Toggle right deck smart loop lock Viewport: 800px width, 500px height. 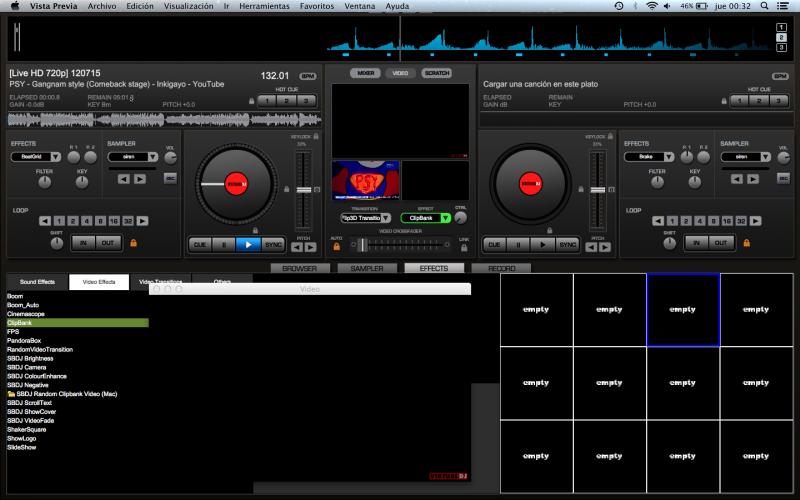tap(747, 243)
